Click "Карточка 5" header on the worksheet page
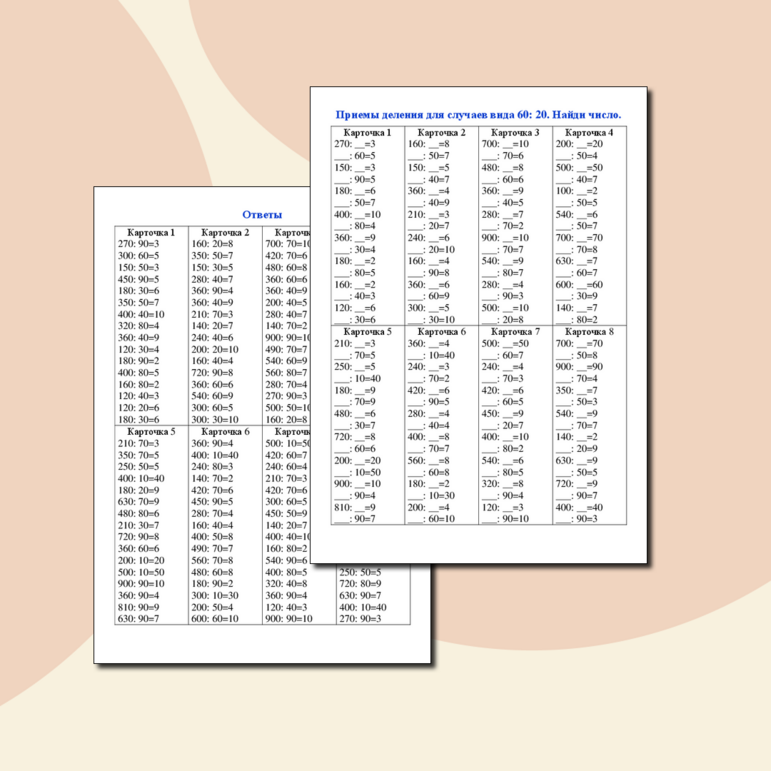This screenshot has width=771, height=771. click(367, 331)
